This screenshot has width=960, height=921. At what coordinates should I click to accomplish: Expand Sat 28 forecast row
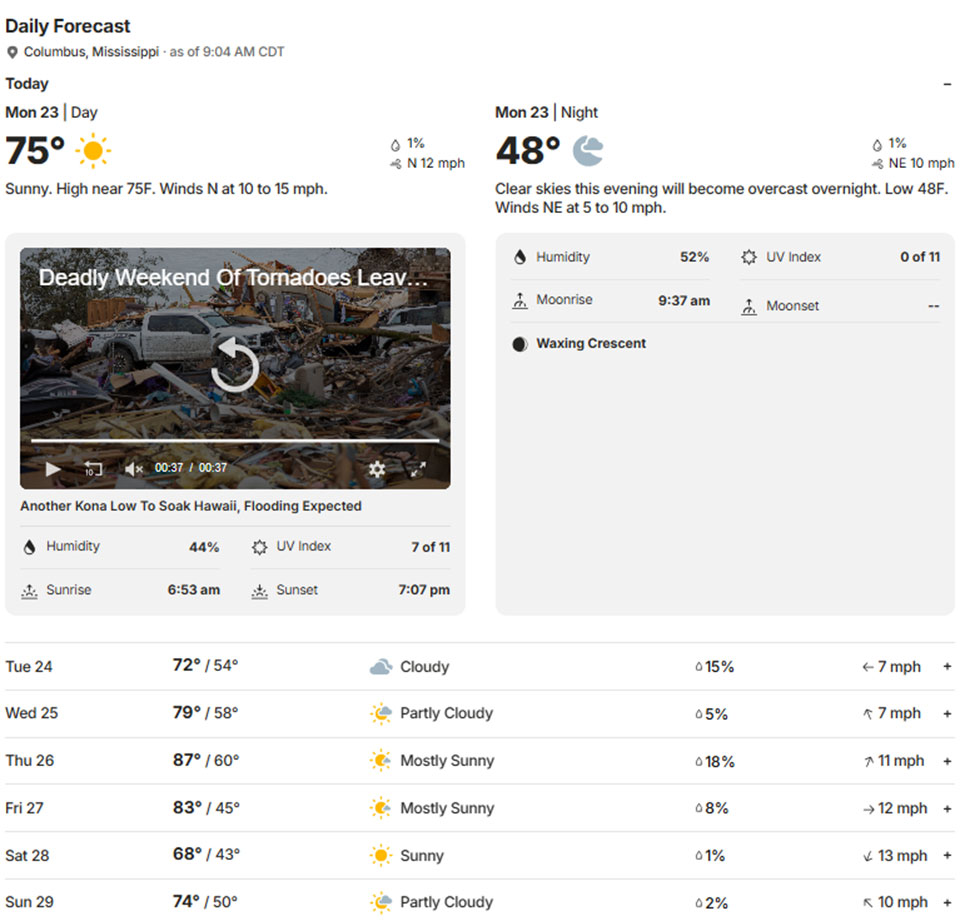947,856
